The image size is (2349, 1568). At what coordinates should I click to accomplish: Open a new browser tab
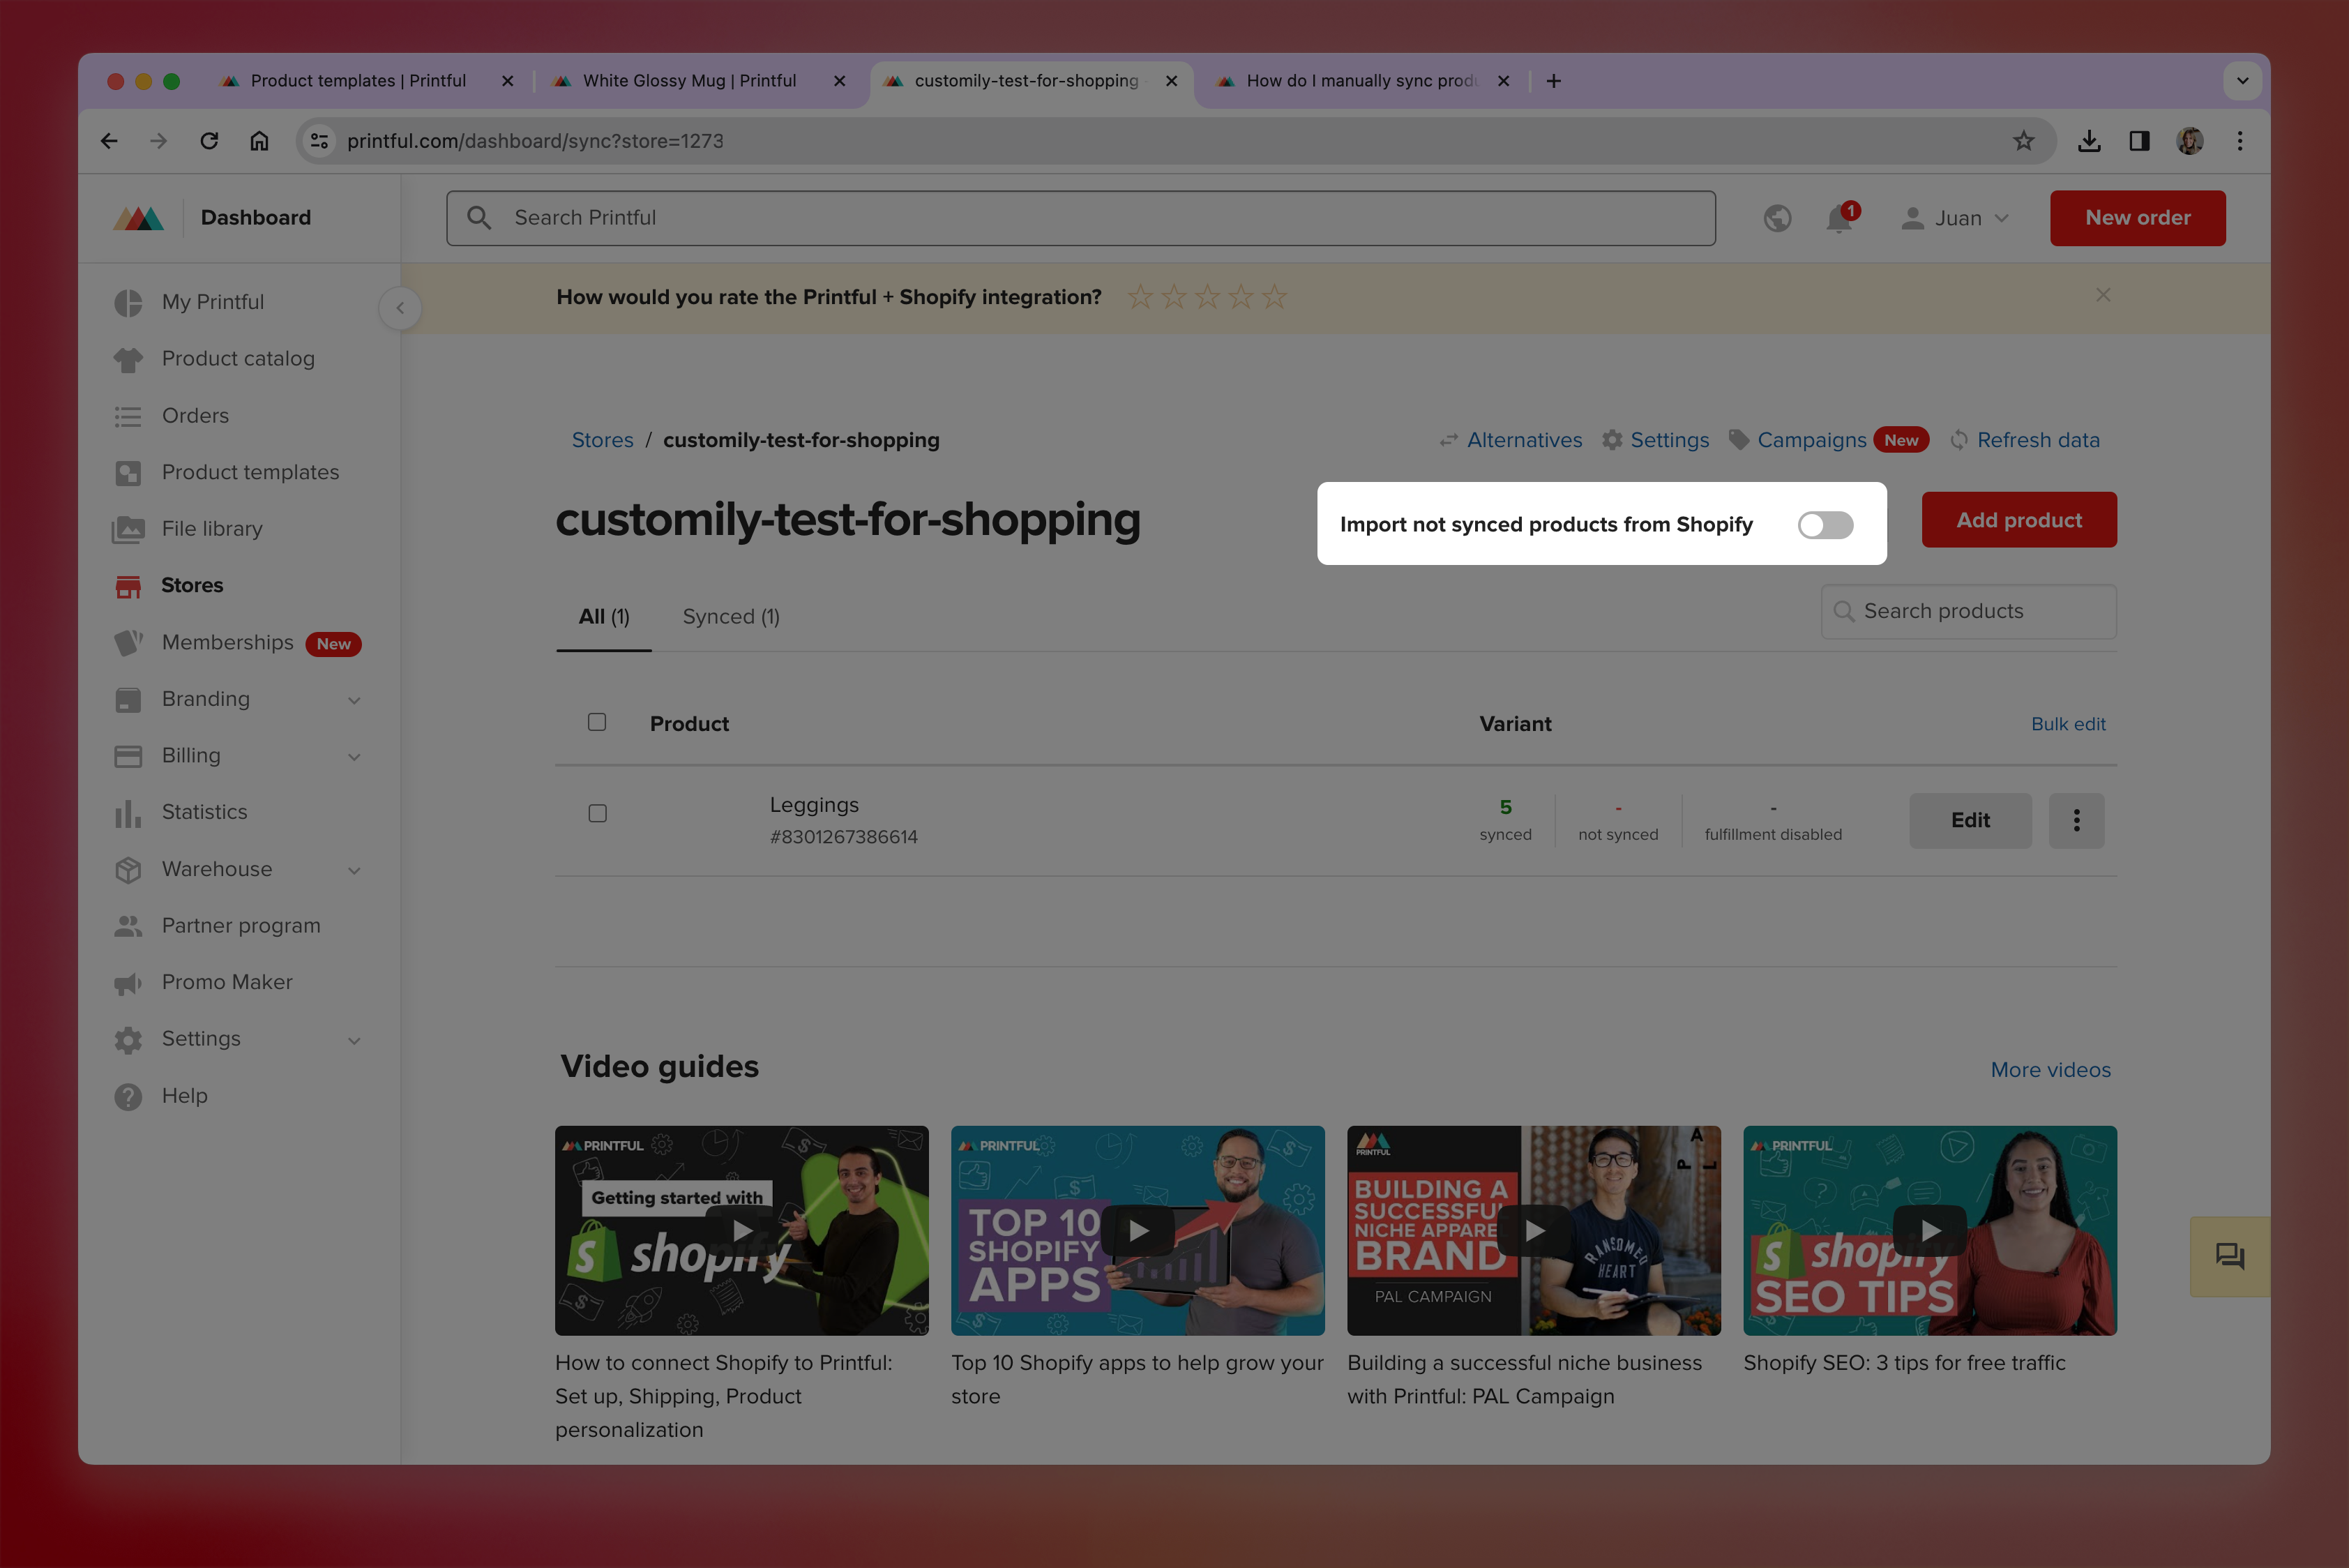(1553, 81)
